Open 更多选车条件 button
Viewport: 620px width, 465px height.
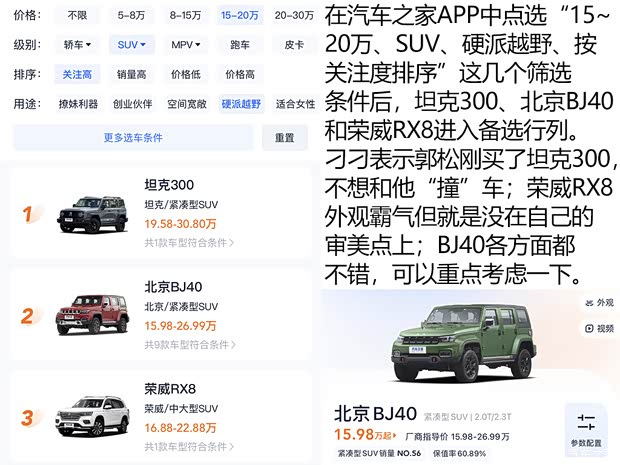click(133, 138)
